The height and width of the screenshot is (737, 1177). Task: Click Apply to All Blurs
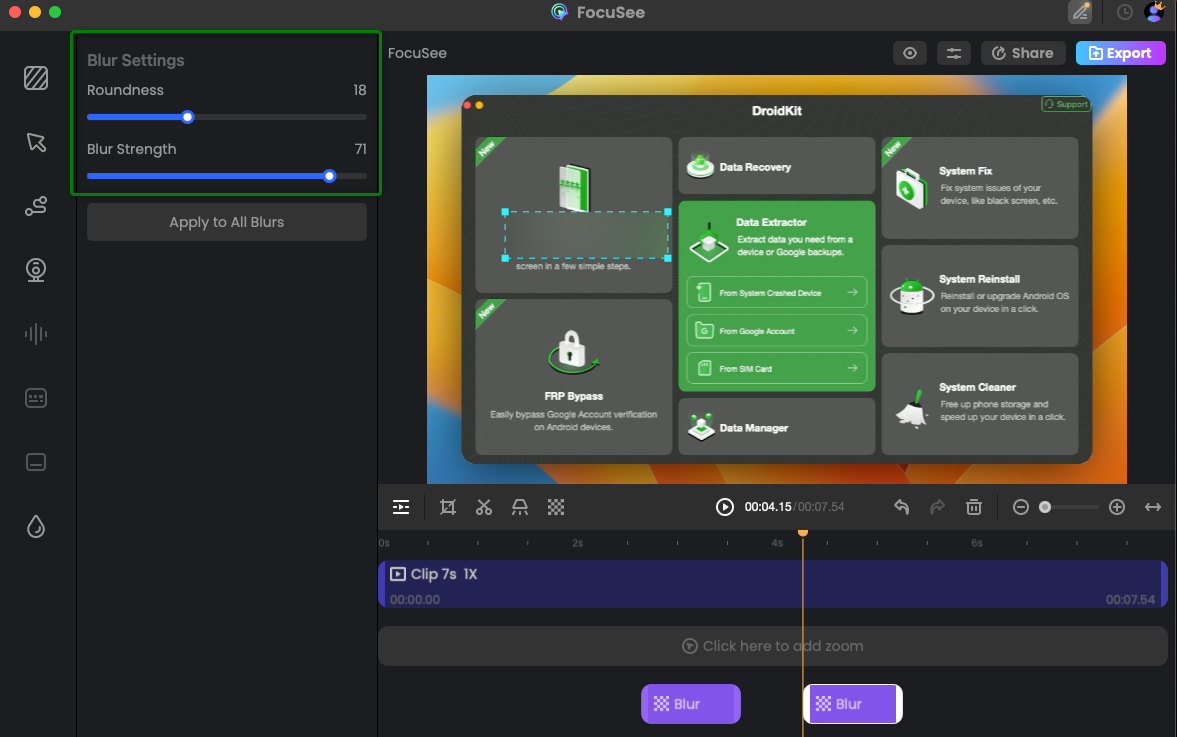(x=227, y=222)
